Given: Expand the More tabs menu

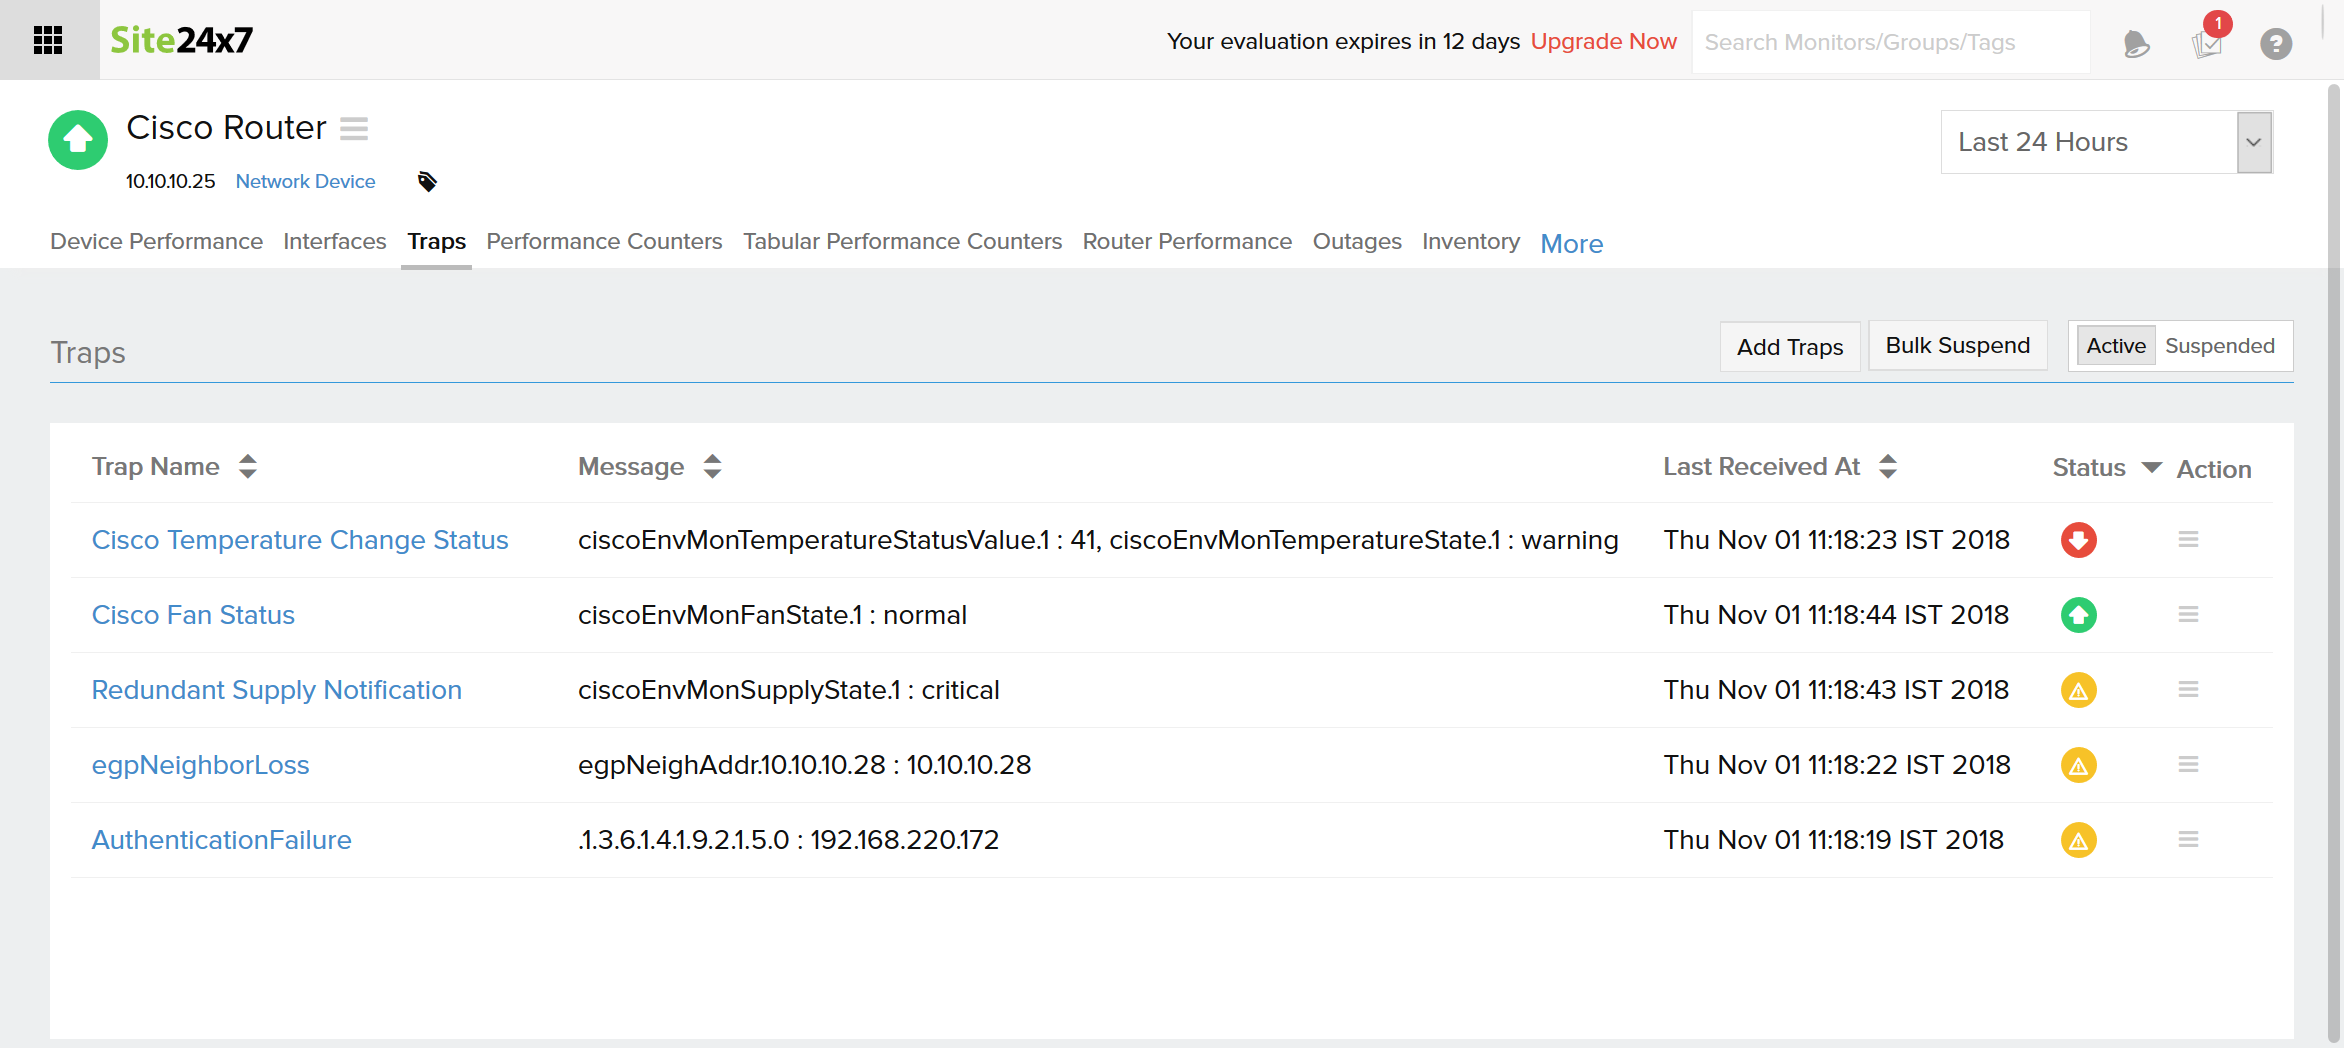Looking at the screenshot, I should (1571, 243).
